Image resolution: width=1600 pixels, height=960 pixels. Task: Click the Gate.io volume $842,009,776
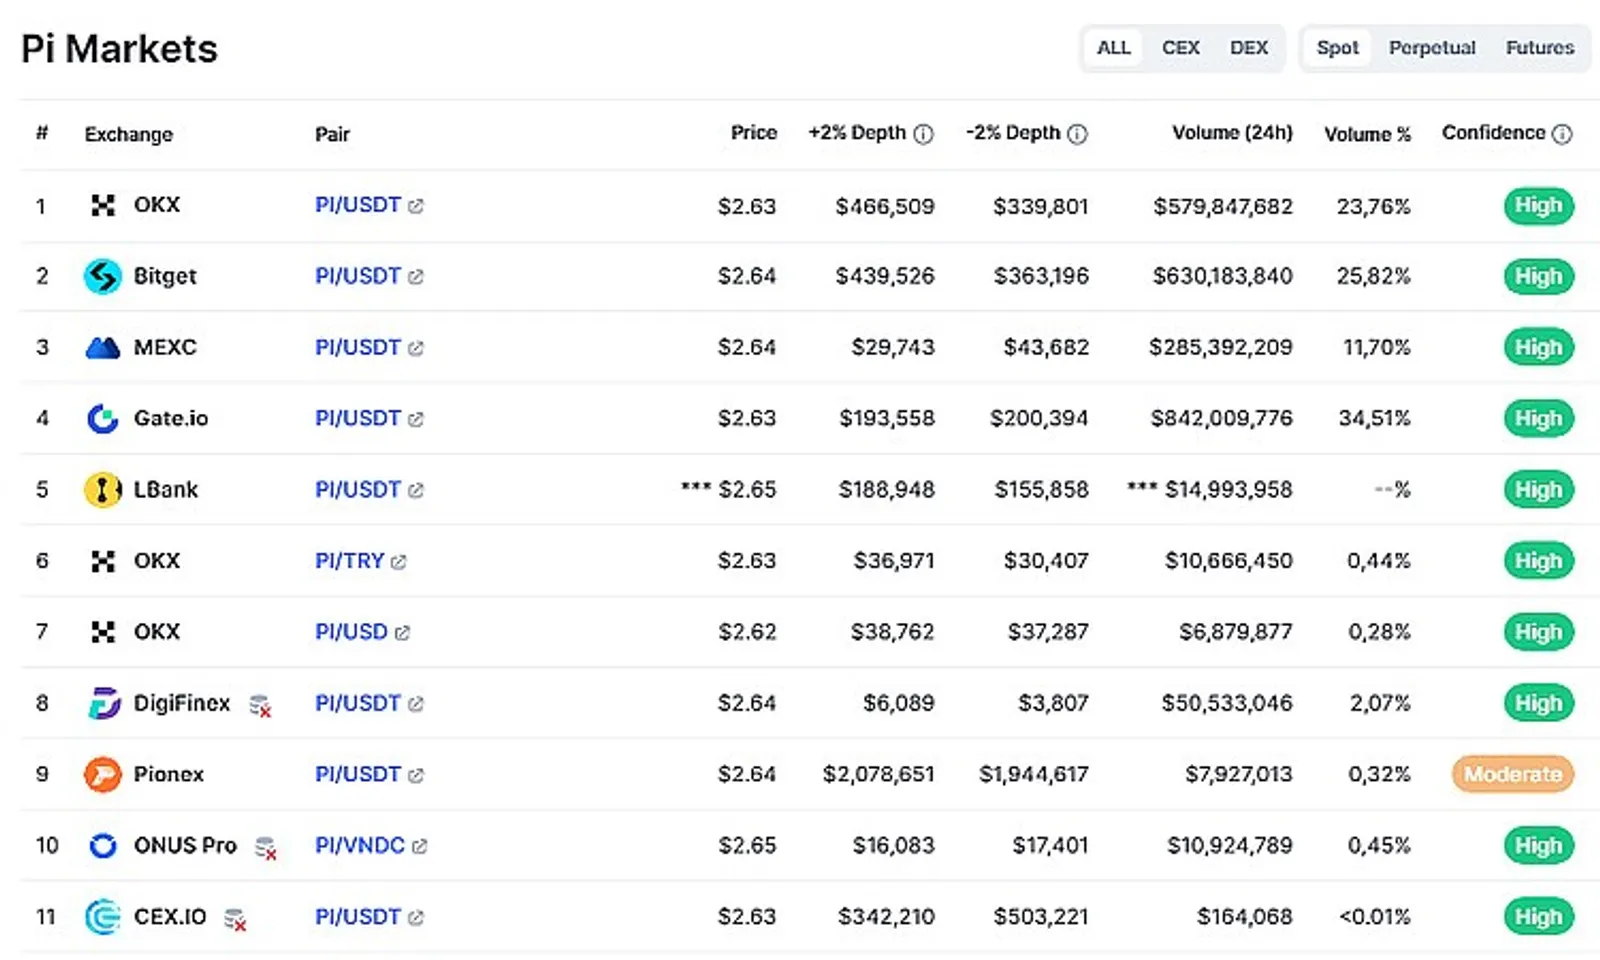point(1222,418)
